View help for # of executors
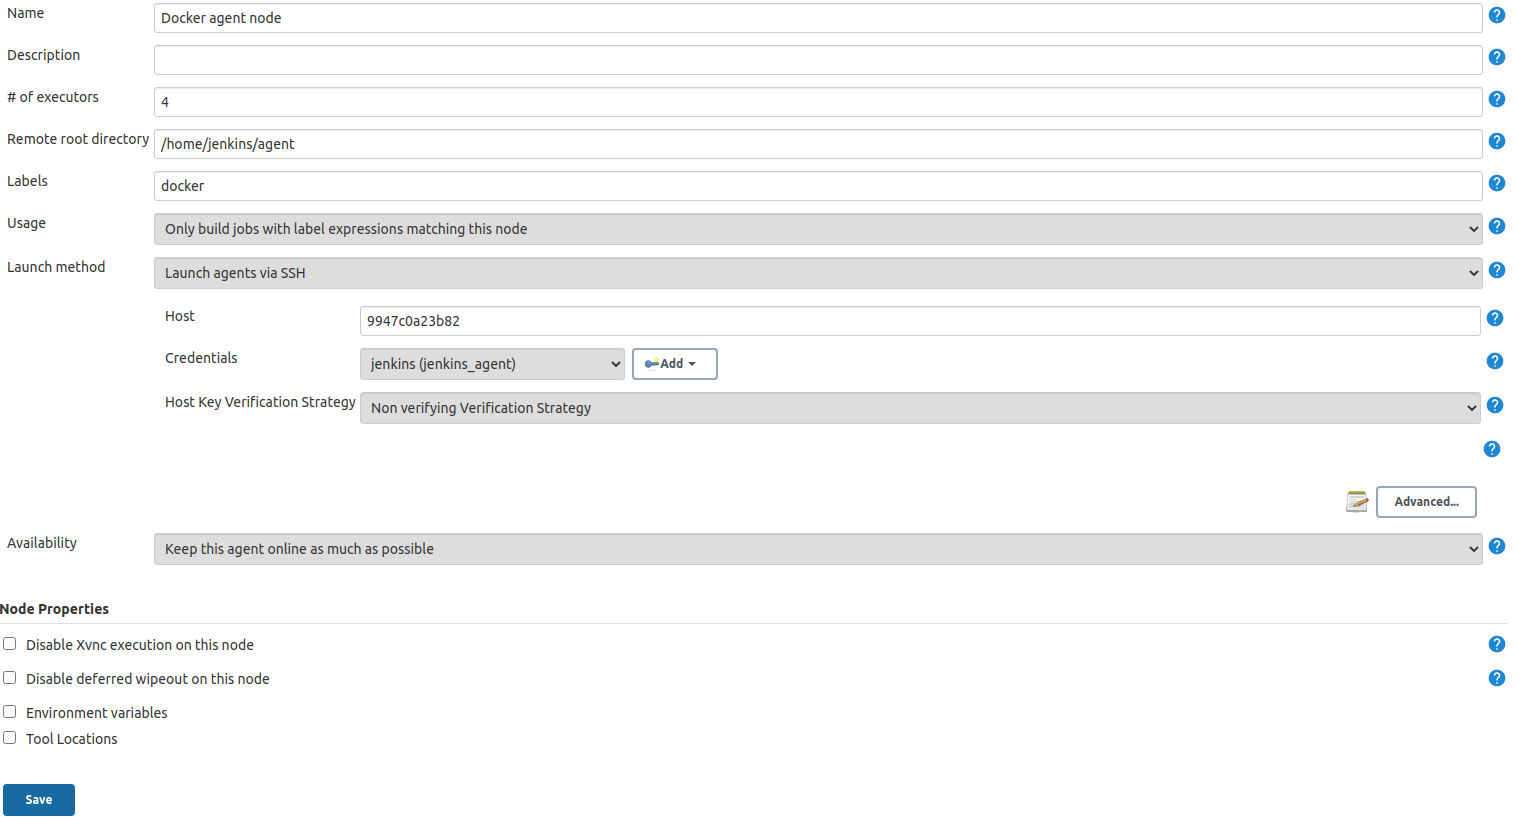Viewport: 1519px width, 825px height. click(x=1496, y=99)
